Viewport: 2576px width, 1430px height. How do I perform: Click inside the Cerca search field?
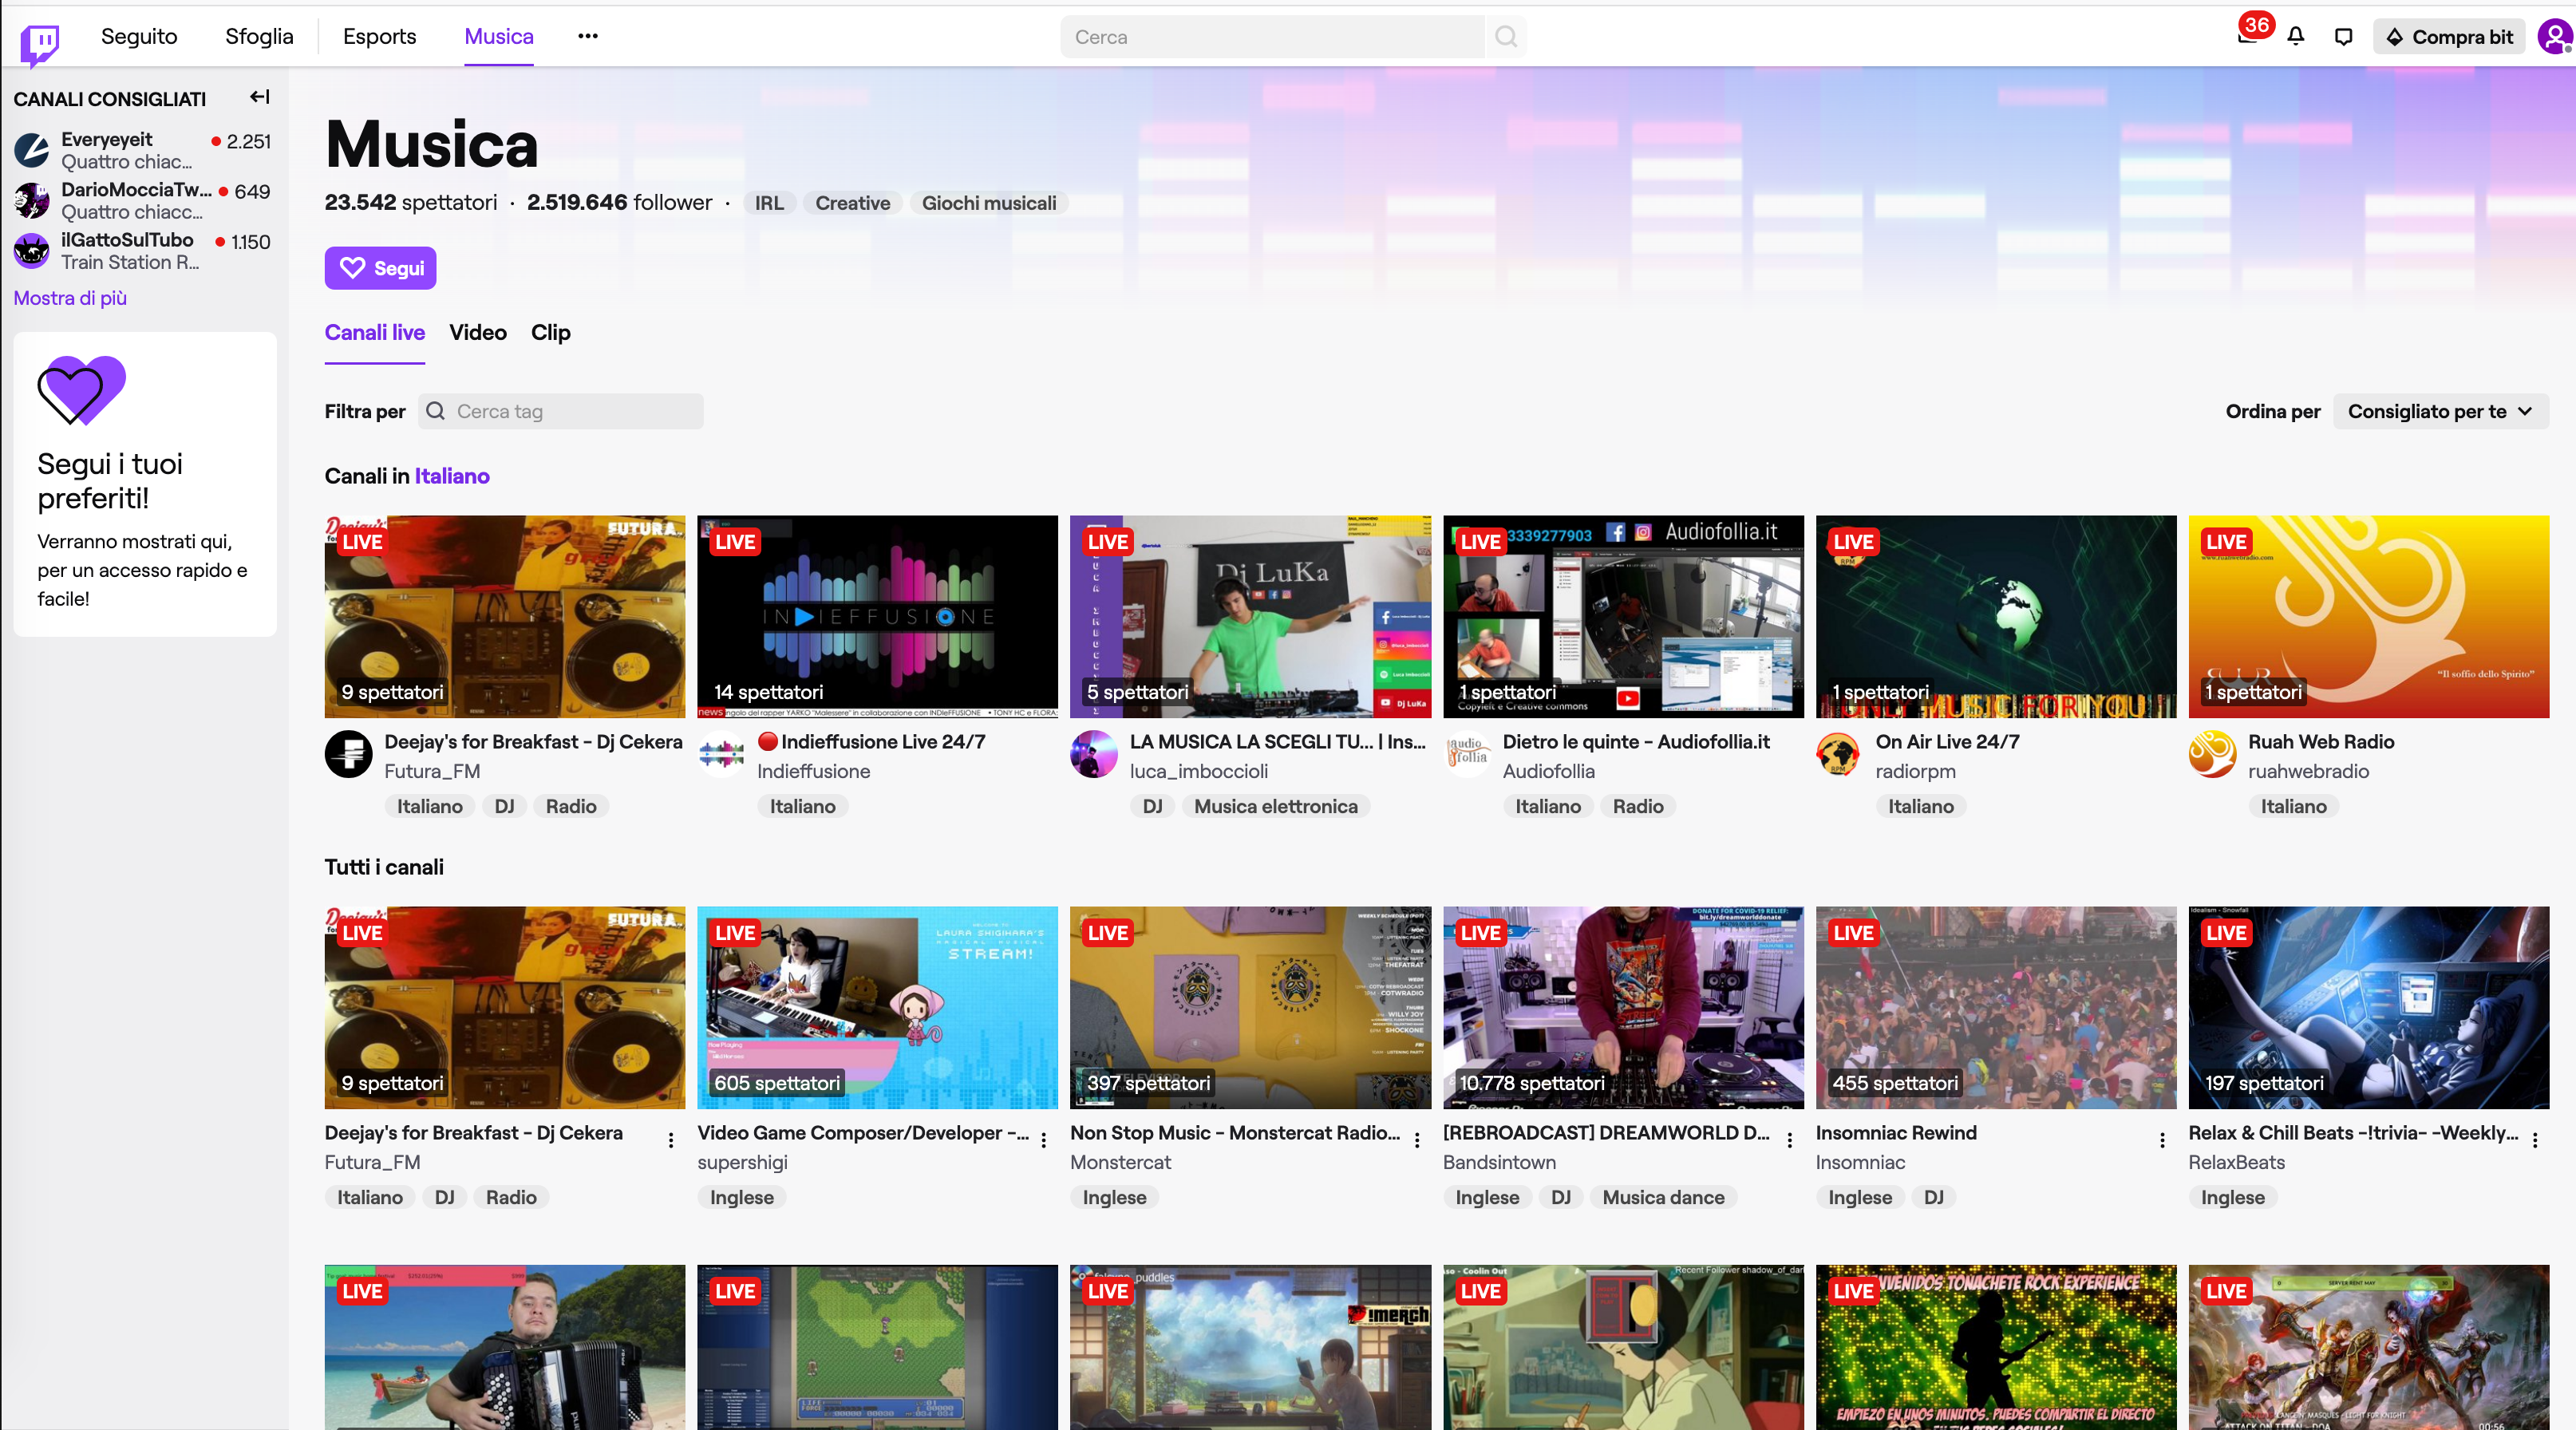tap(1272, 37)
